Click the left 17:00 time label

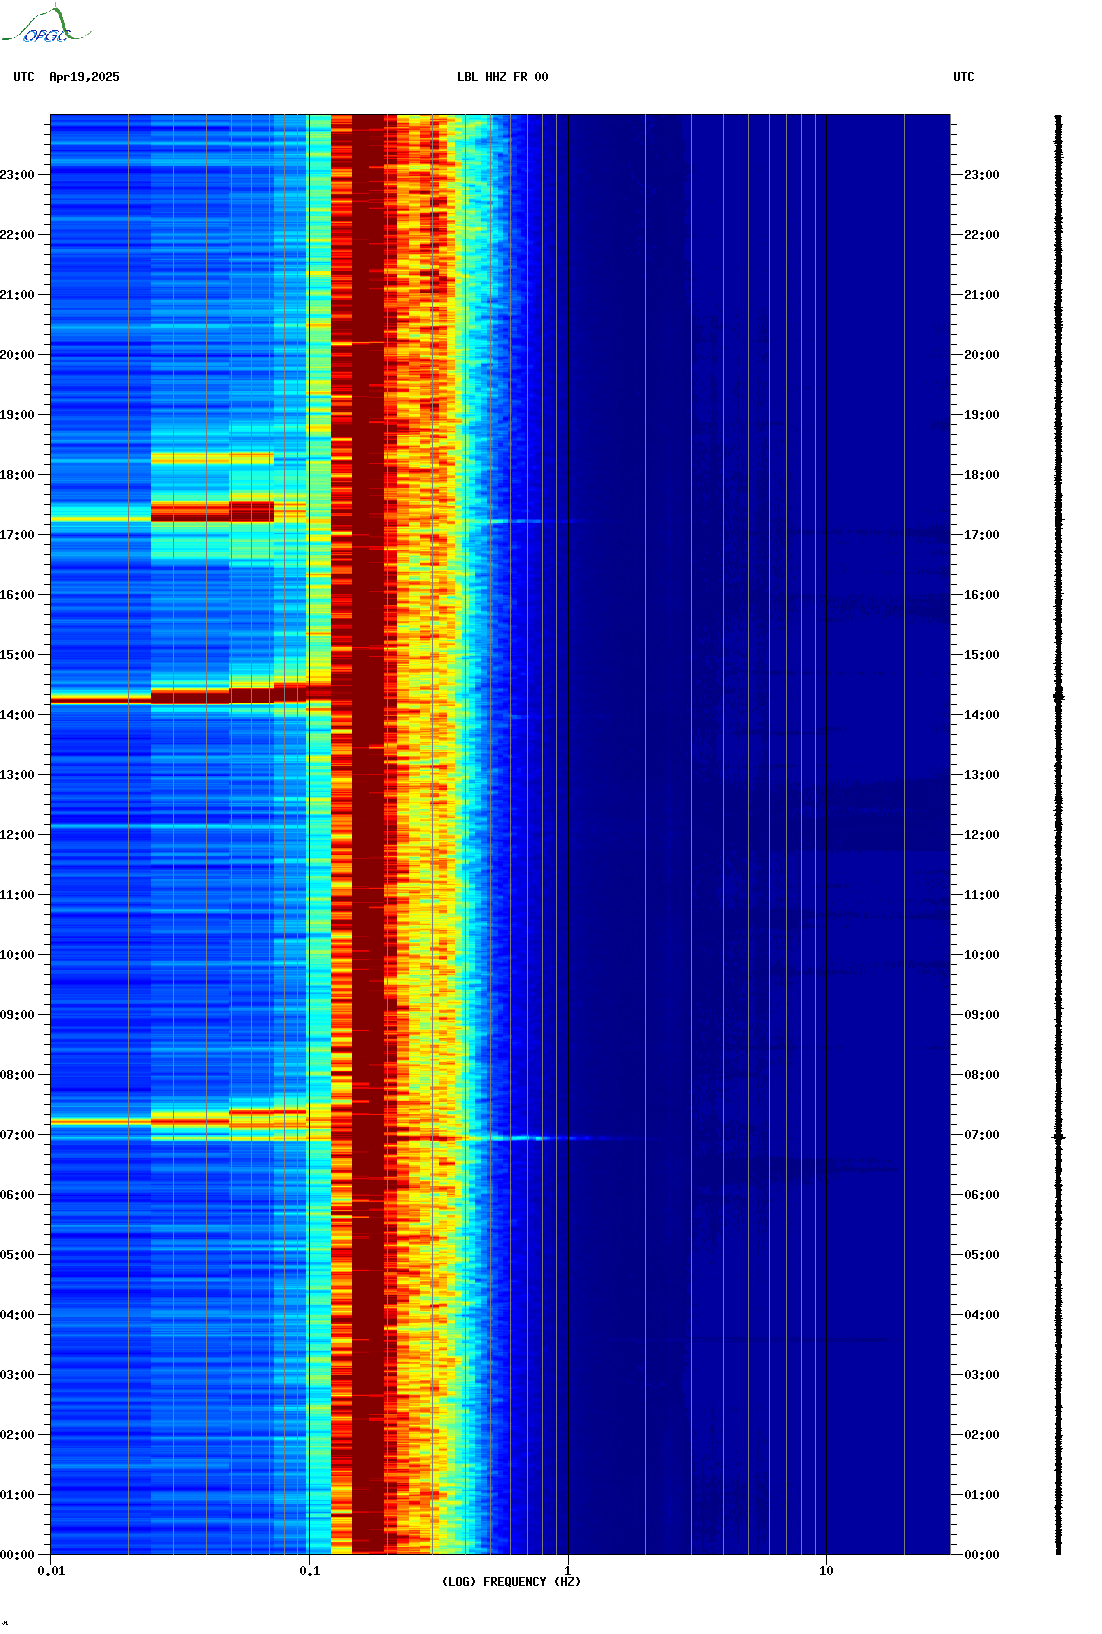click(x=17, y=535)
